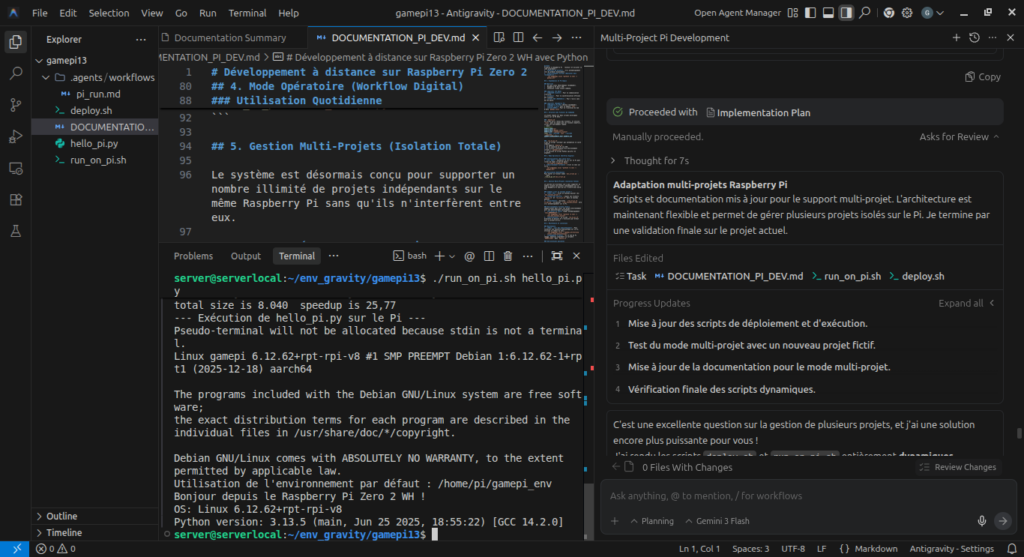
Task: Open past conversations history icon
Action: tap(974, 38)
